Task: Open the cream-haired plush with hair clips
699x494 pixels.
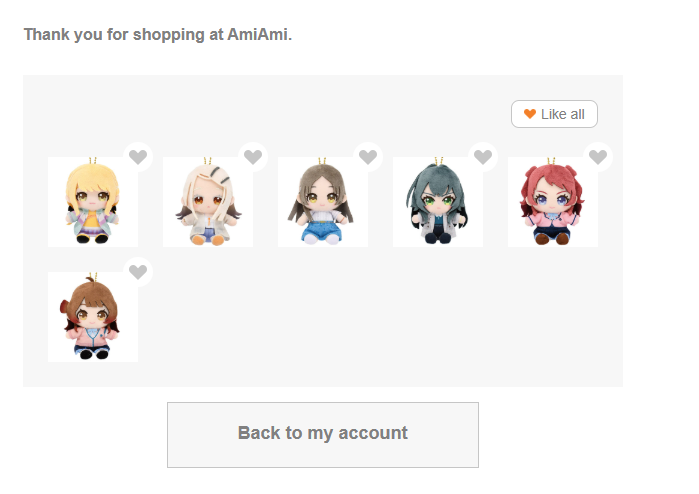Action: (208, 202)
